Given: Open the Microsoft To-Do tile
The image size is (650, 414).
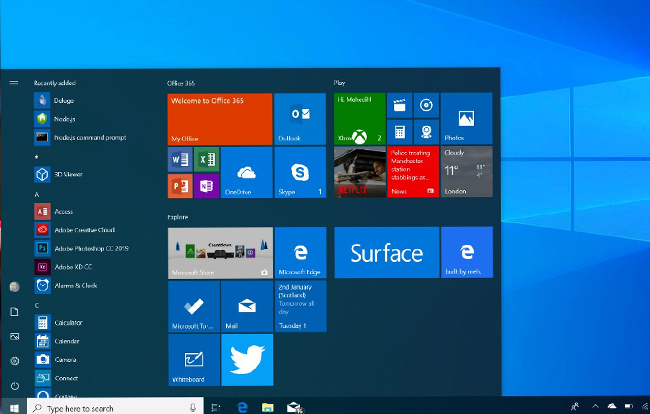Looking at the screenshot, I should 194,306.
